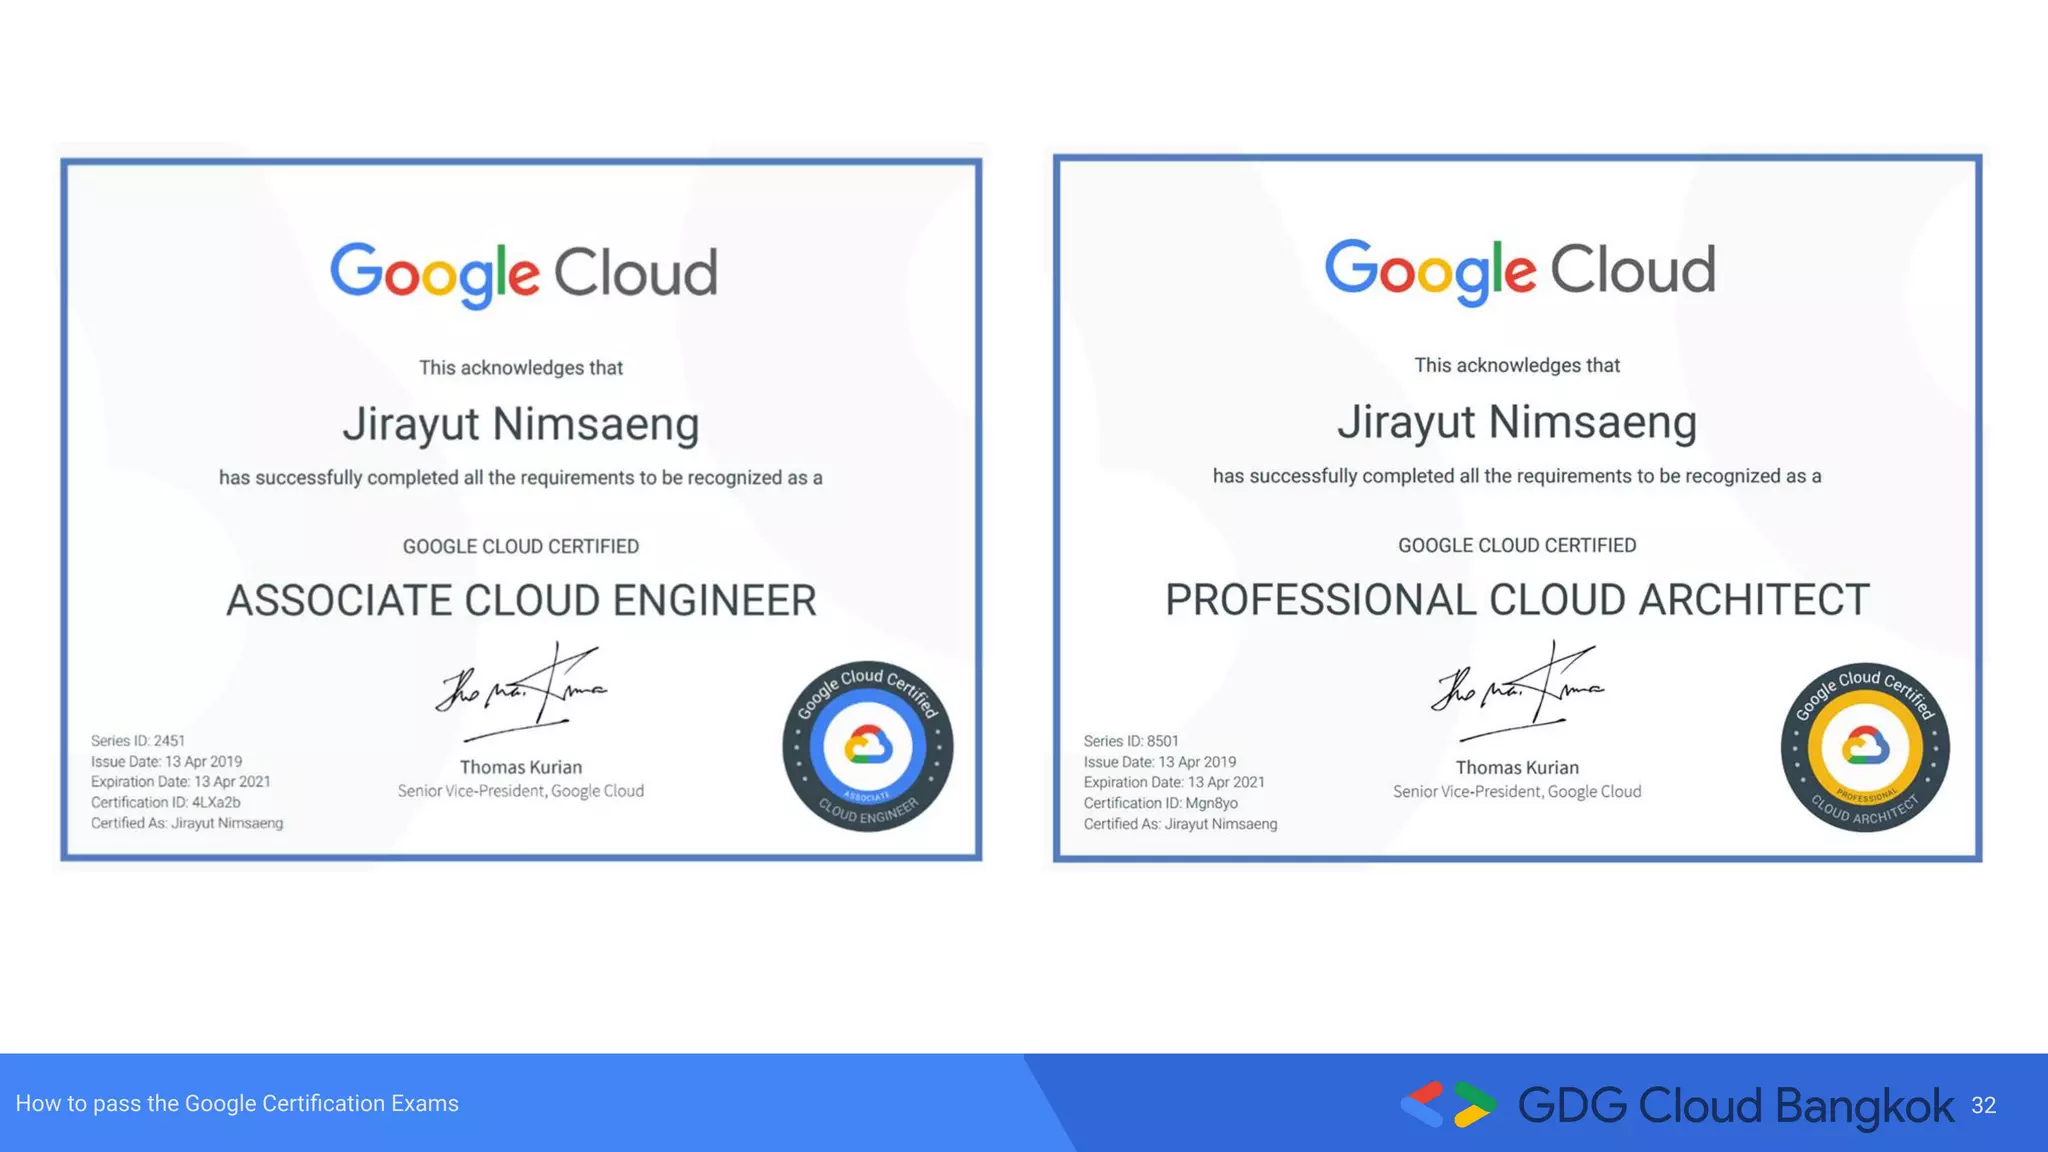Click 'Thomas Kurian' under right signature
Screen dimensions: 2048x1152
[x=1517, y=767]
